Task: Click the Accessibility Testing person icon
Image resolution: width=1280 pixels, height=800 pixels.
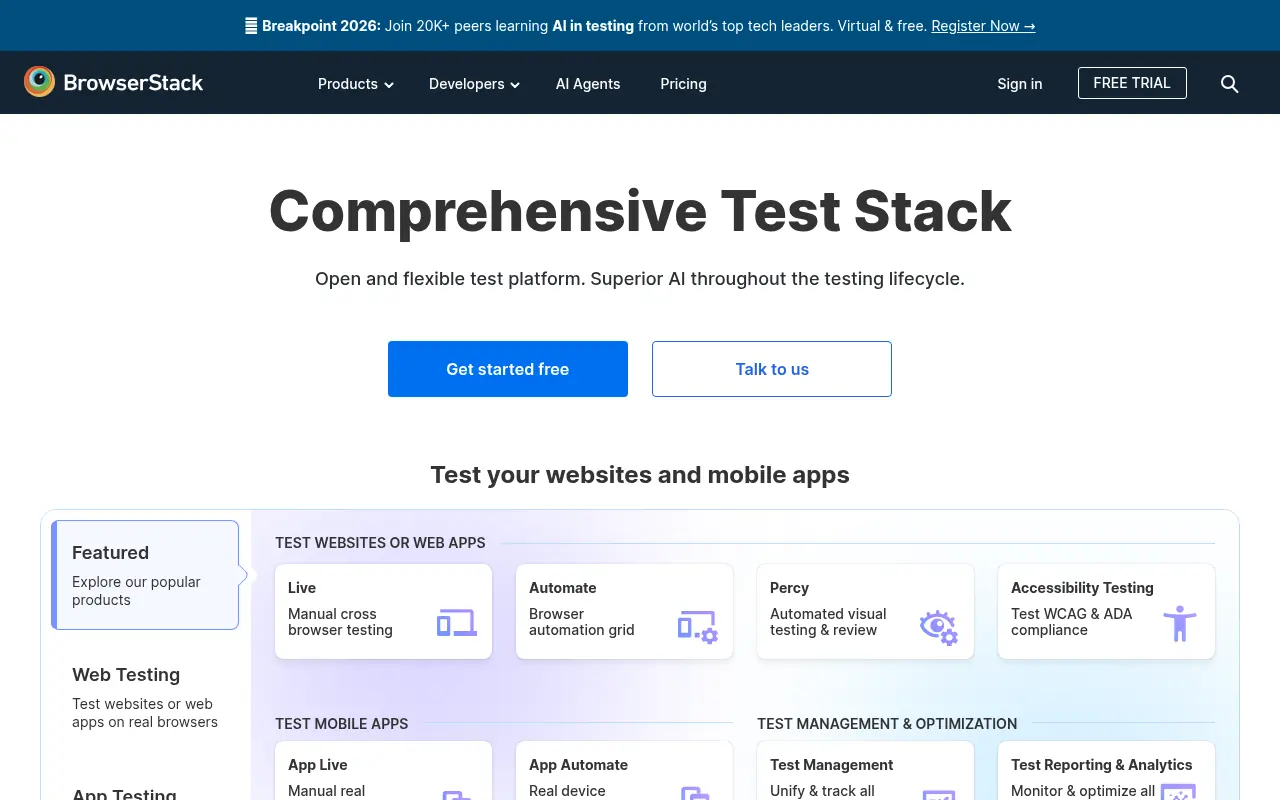Action: (x=1179, y=622)
